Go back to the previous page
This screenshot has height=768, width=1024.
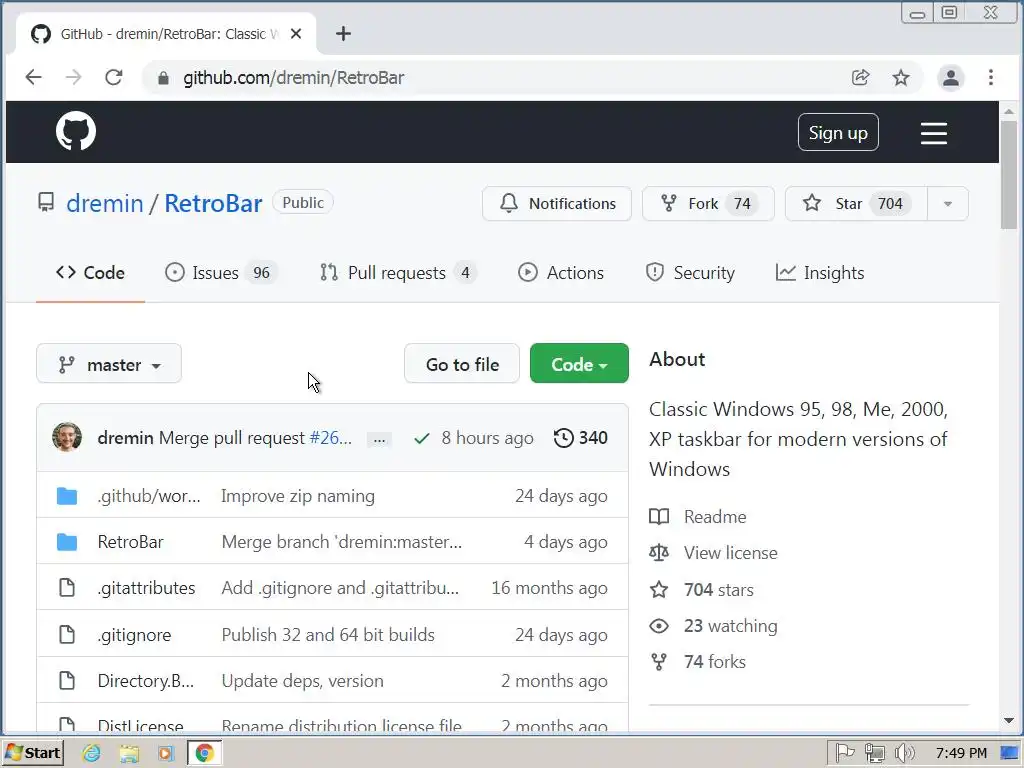(33, 77)
